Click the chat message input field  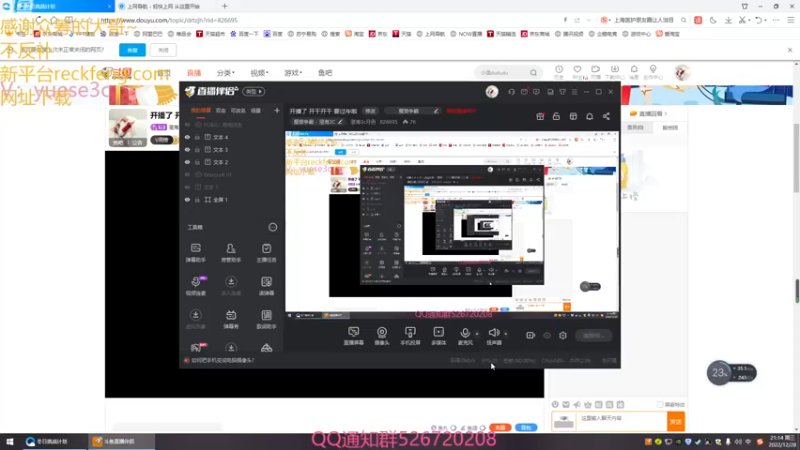tap(621, 421)
